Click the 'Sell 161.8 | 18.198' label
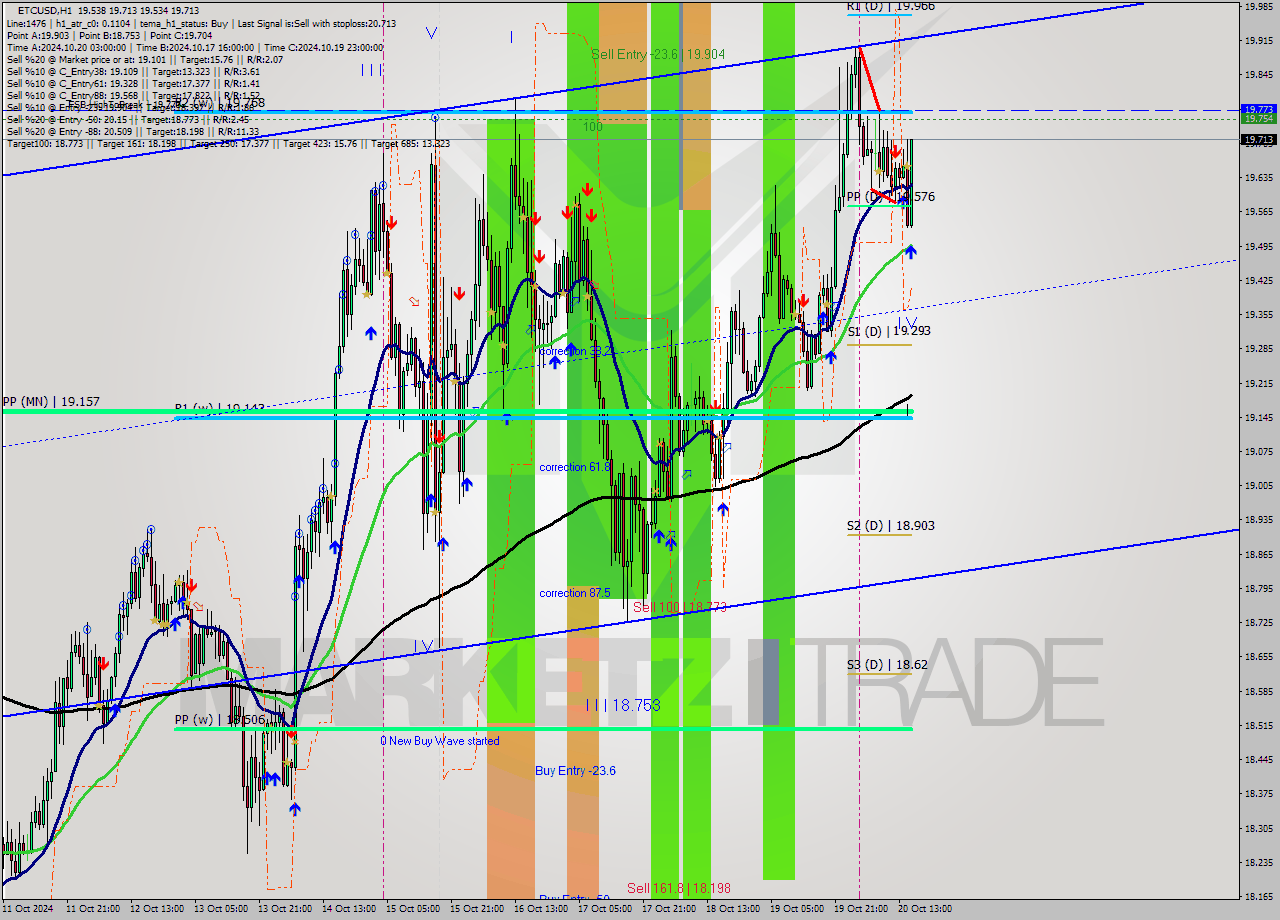Image resolution: width=1280 pixels, height=920 pixels. coord(679,888)
